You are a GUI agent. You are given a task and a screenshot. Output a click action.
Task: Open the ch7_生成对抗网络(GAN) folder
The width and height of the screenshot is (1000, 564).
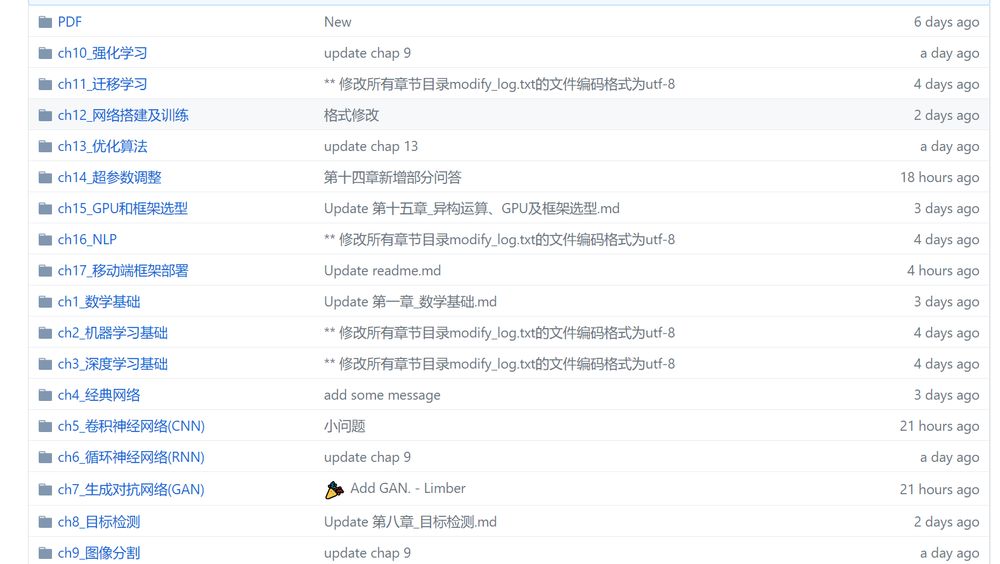(x=131, y=489)
